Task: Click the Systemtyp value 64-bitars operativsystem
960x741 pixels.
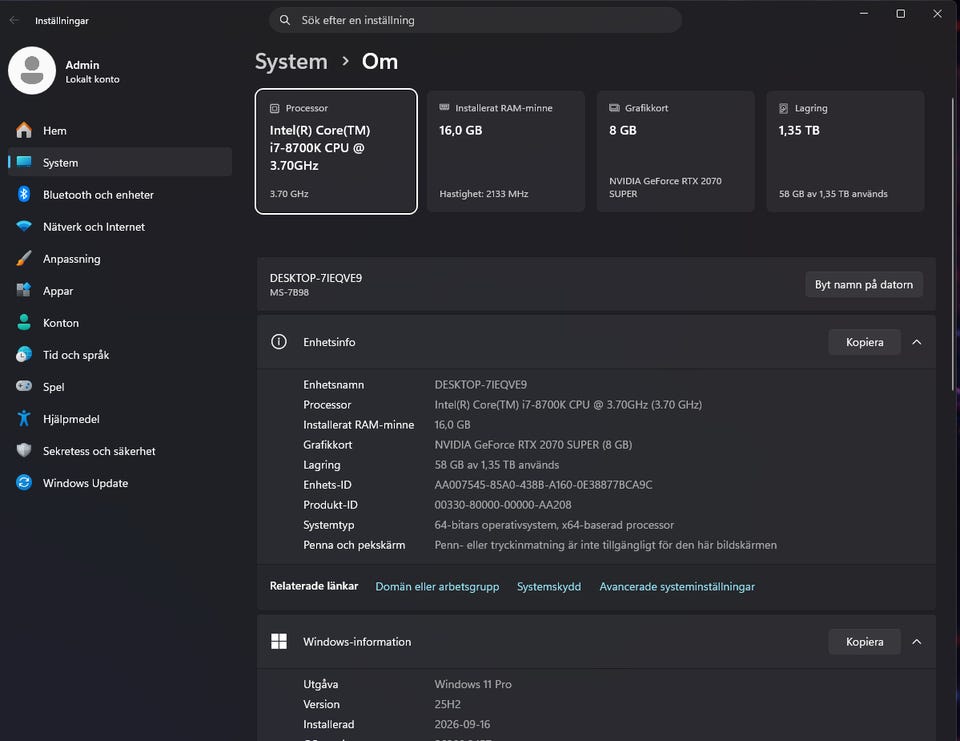Action: pyautogui.click(x=554, y=525)
